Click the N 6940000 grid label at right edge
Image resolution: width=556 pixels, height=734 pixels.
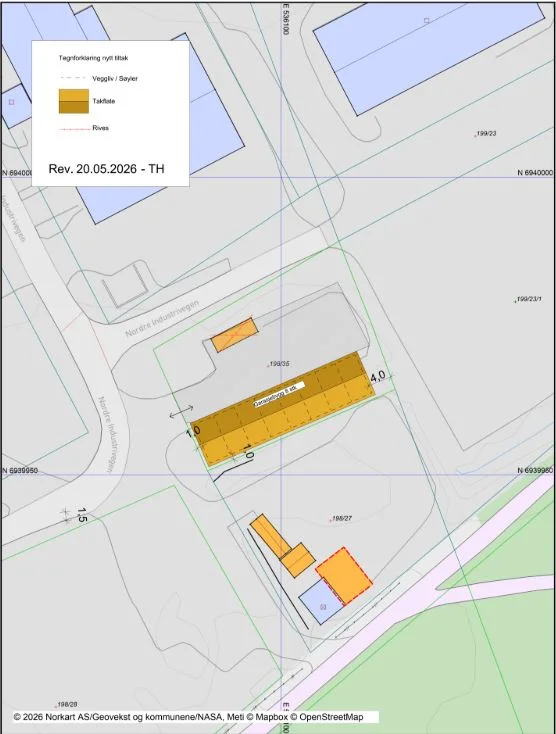535,173
